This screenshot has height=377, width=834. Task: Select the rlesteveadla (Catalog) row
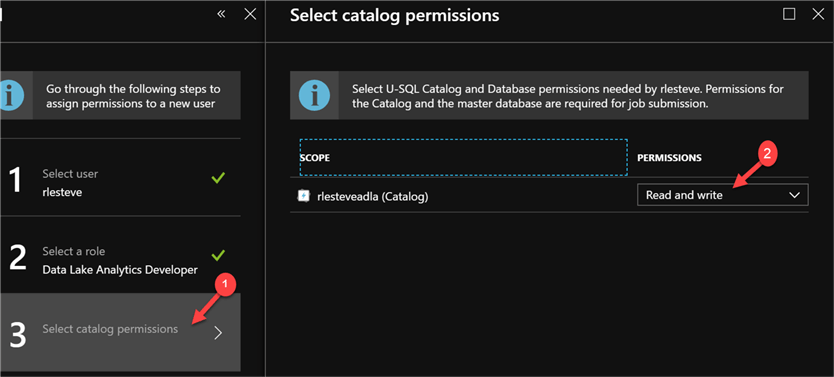pos(549,195)
